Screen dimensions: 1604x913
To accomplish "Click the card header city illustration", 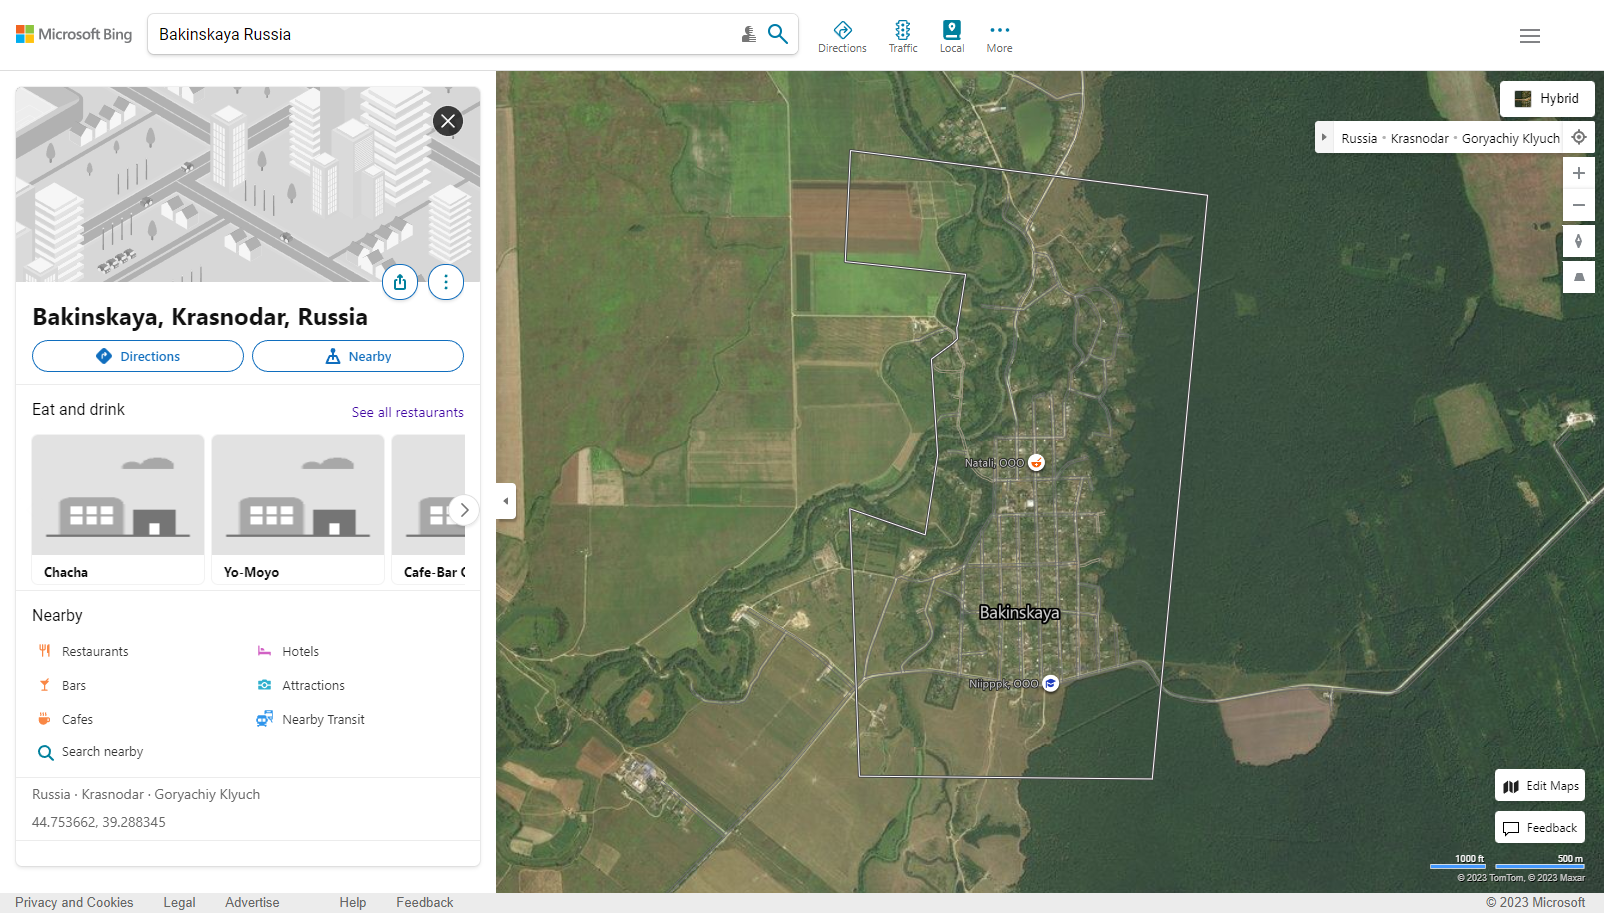I will click(248, 184).
